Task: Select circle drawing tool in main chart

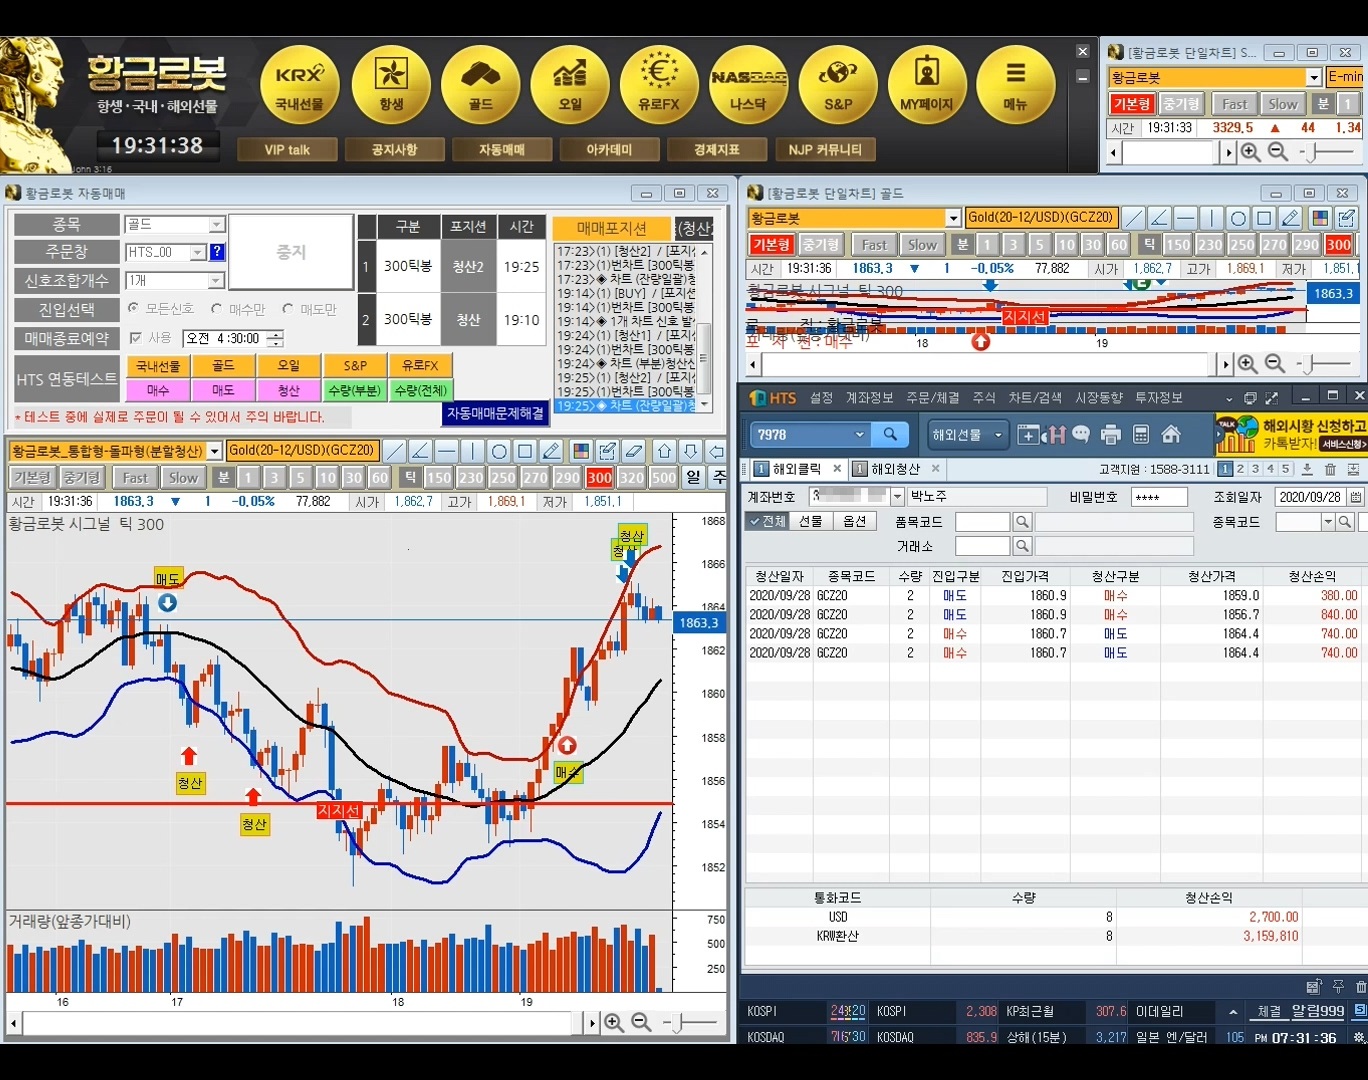Action: 499,451
